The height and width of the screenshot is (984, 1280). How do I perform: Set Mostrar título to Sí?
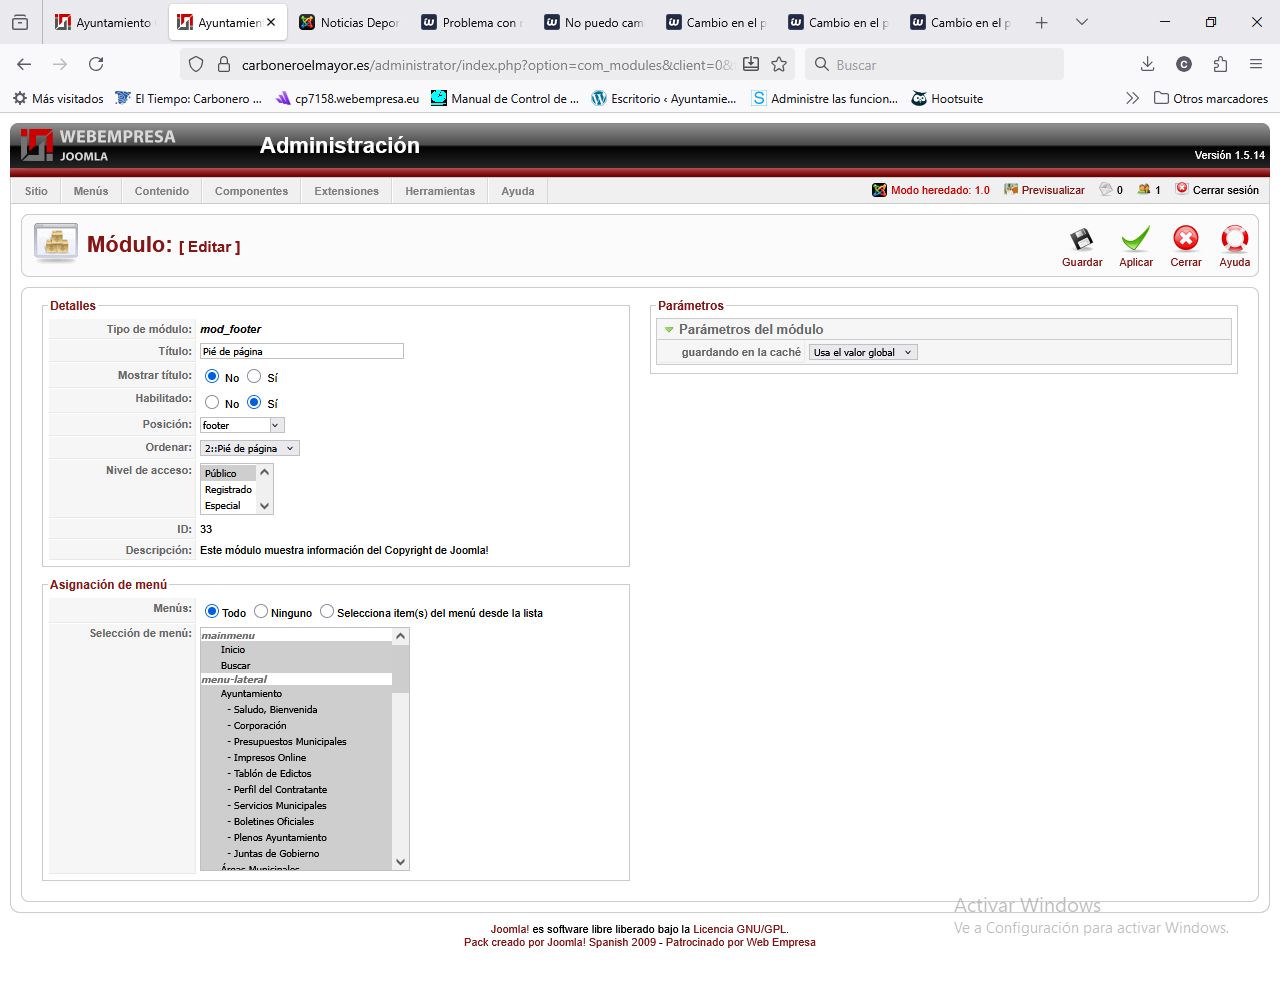coord(254,377)
